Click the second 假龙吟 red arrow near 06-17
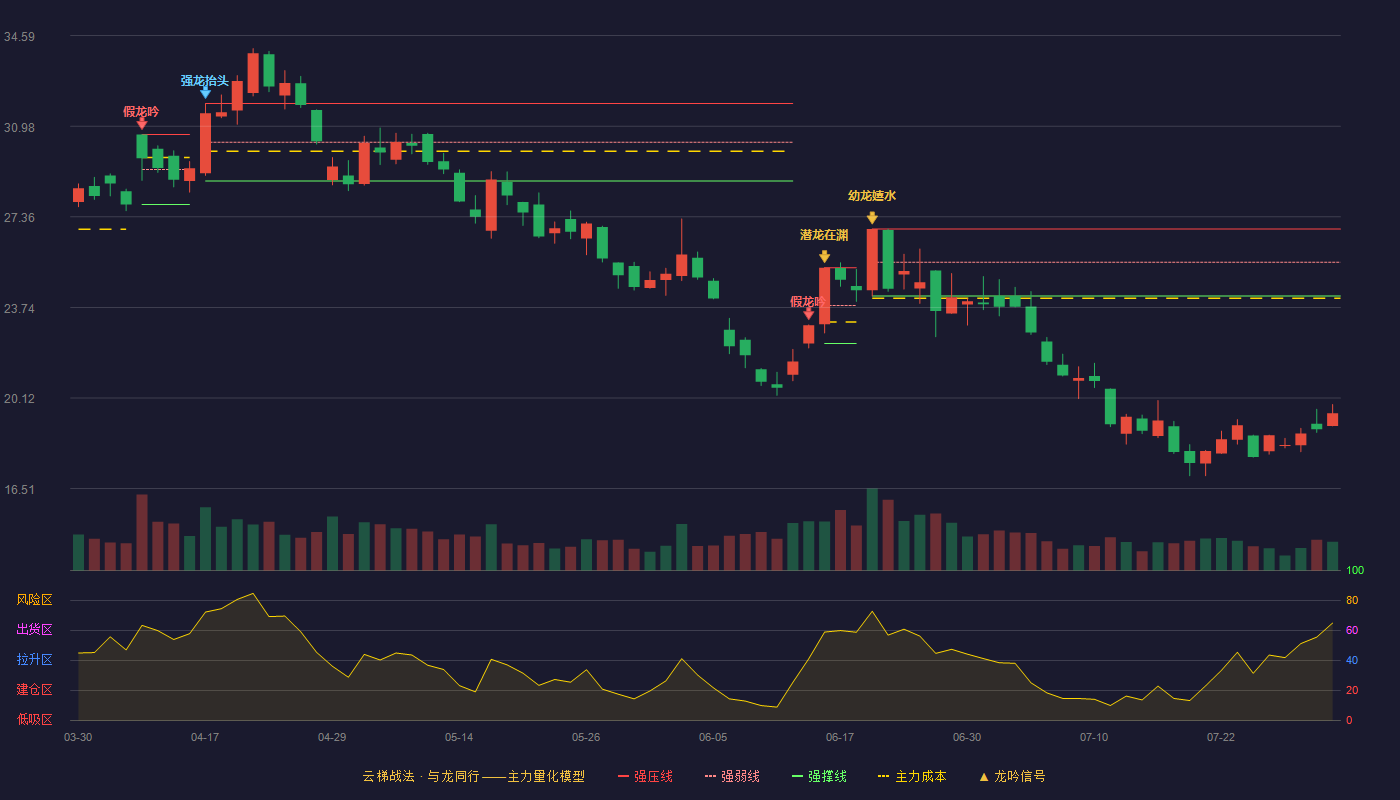The width and height of the screenshot is (1400, 800). pos(808,314)
